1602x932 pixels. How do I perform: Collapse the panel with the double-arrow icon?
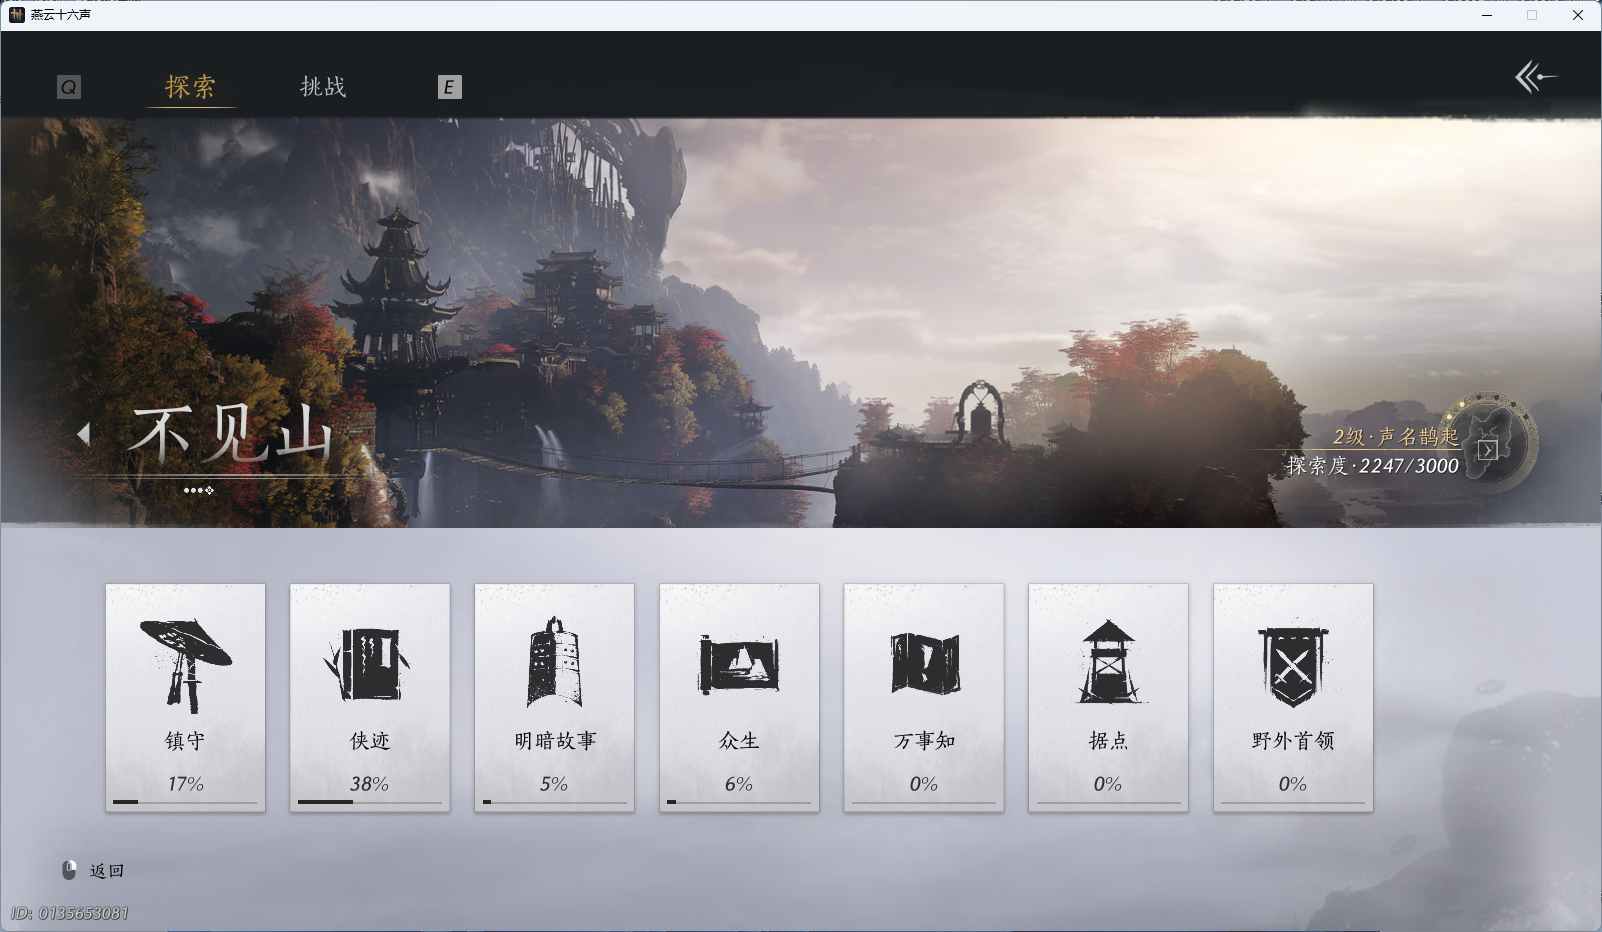pos(1537,78)
